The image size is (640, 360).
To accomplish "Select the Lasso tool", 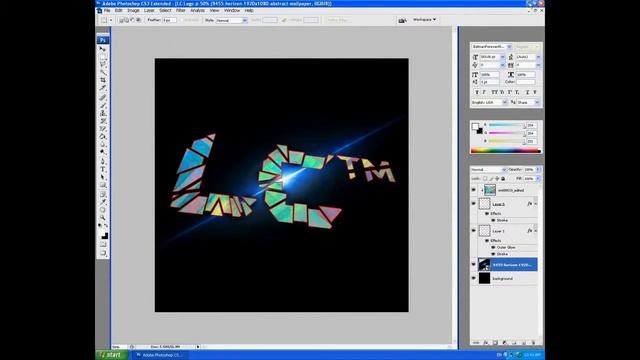I will (103, 64).
